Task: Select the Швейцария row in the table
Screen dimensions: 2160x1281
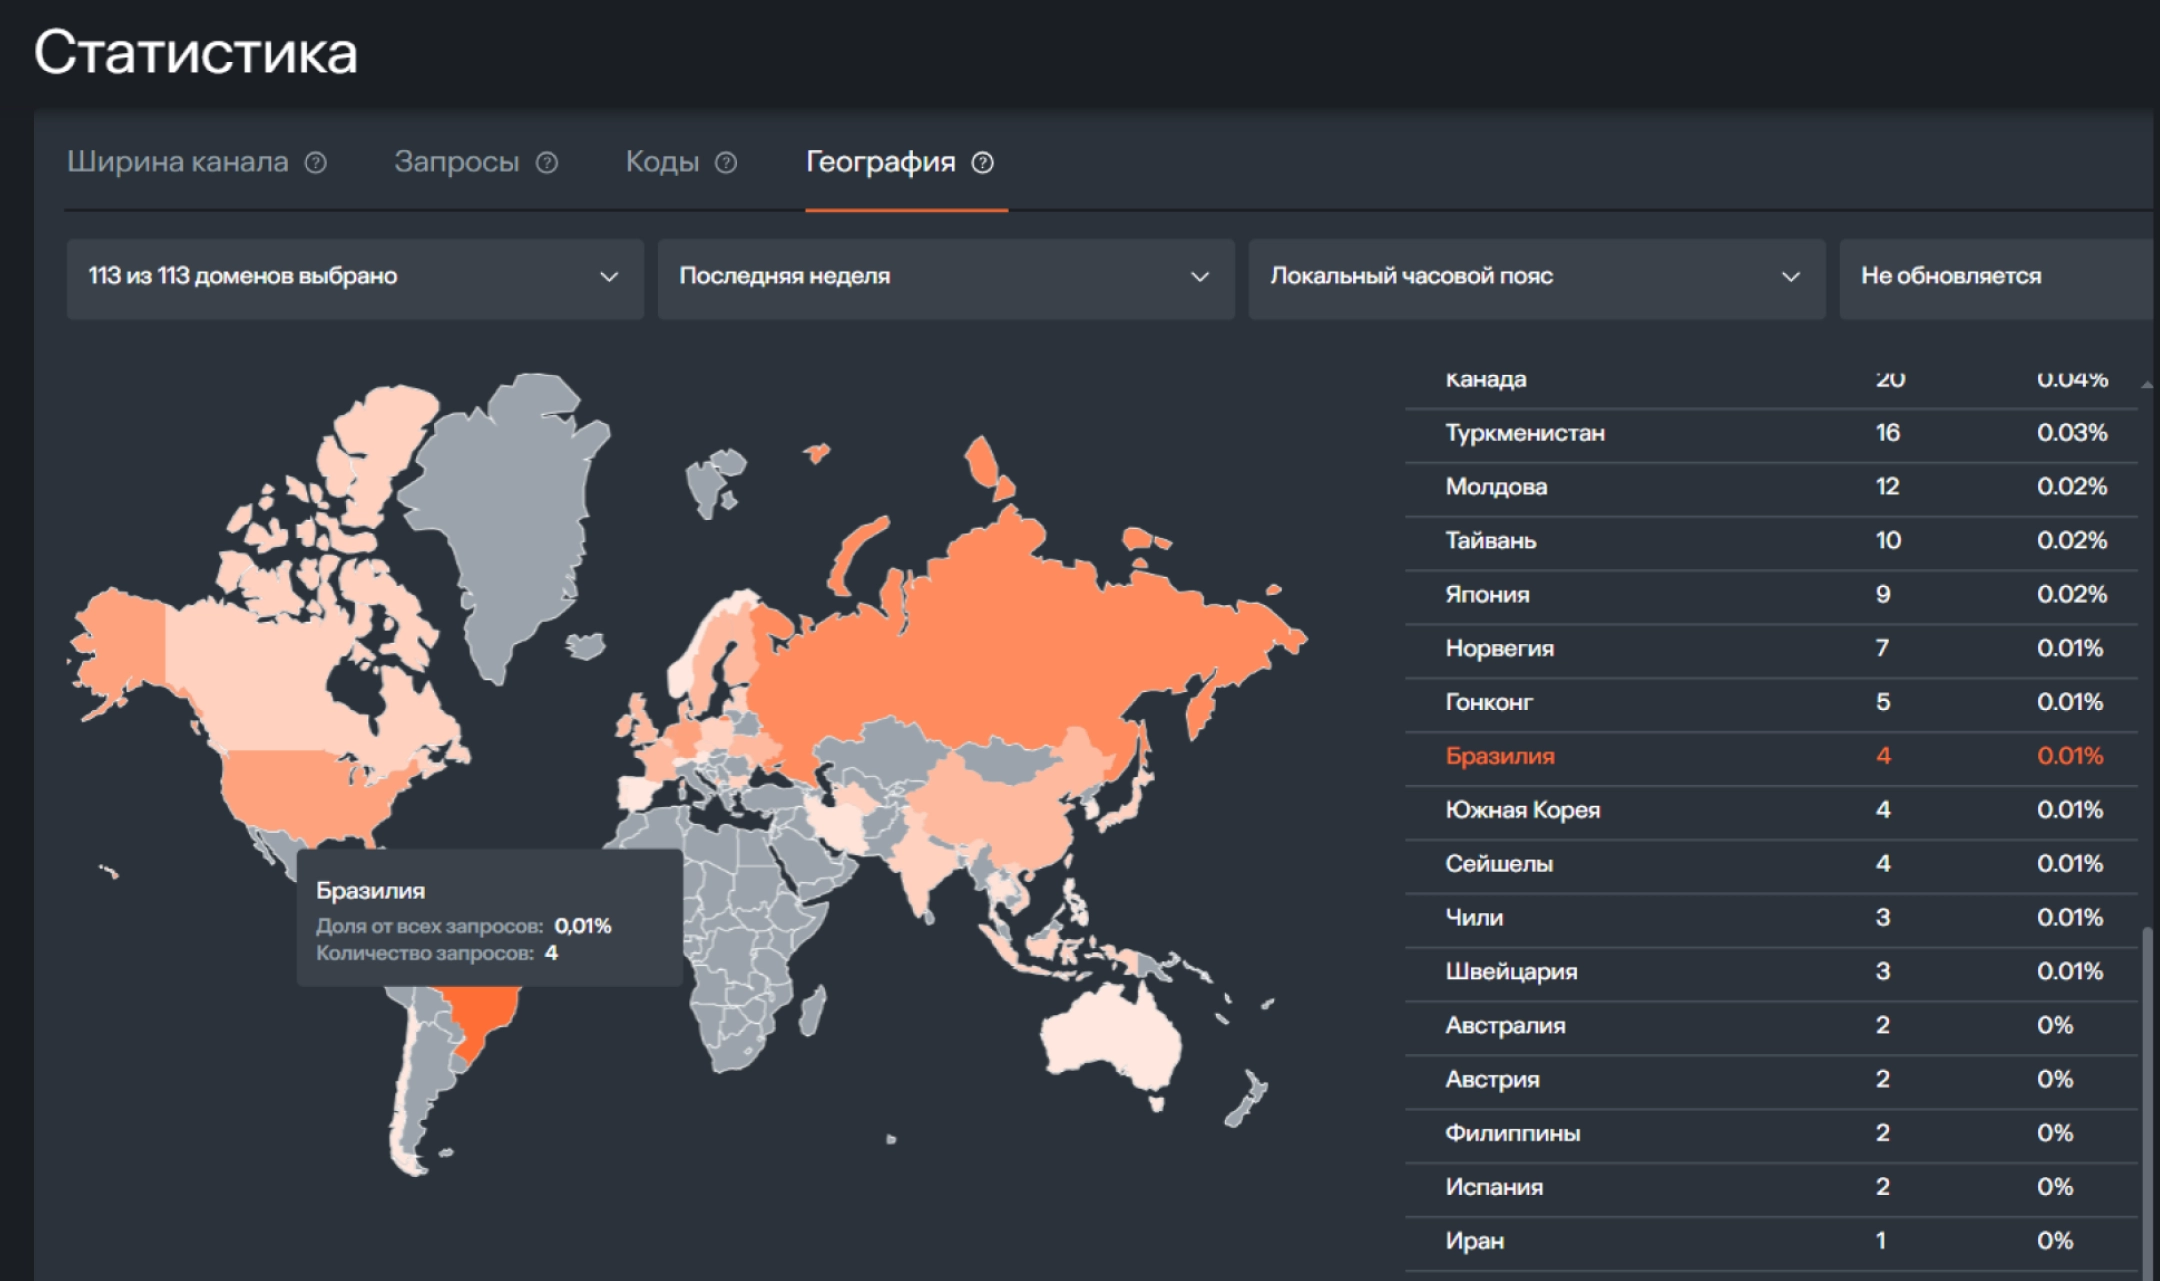Action: tap(1771, 972)
